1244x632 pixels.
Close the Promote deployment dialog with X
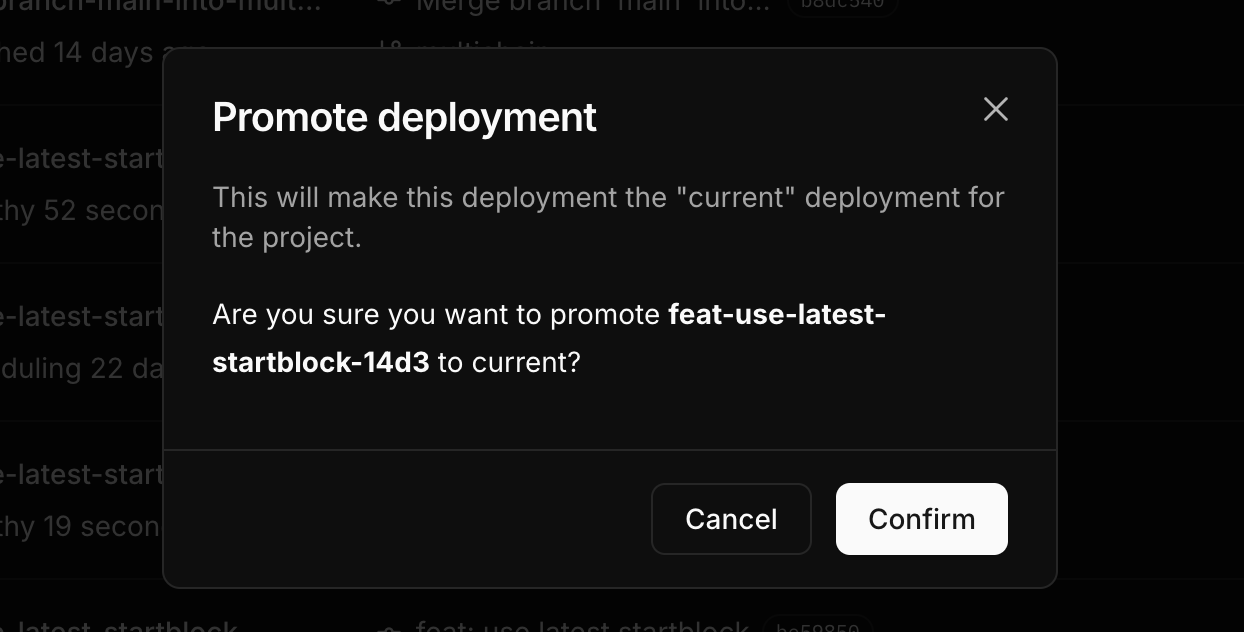tap(995, 109)
